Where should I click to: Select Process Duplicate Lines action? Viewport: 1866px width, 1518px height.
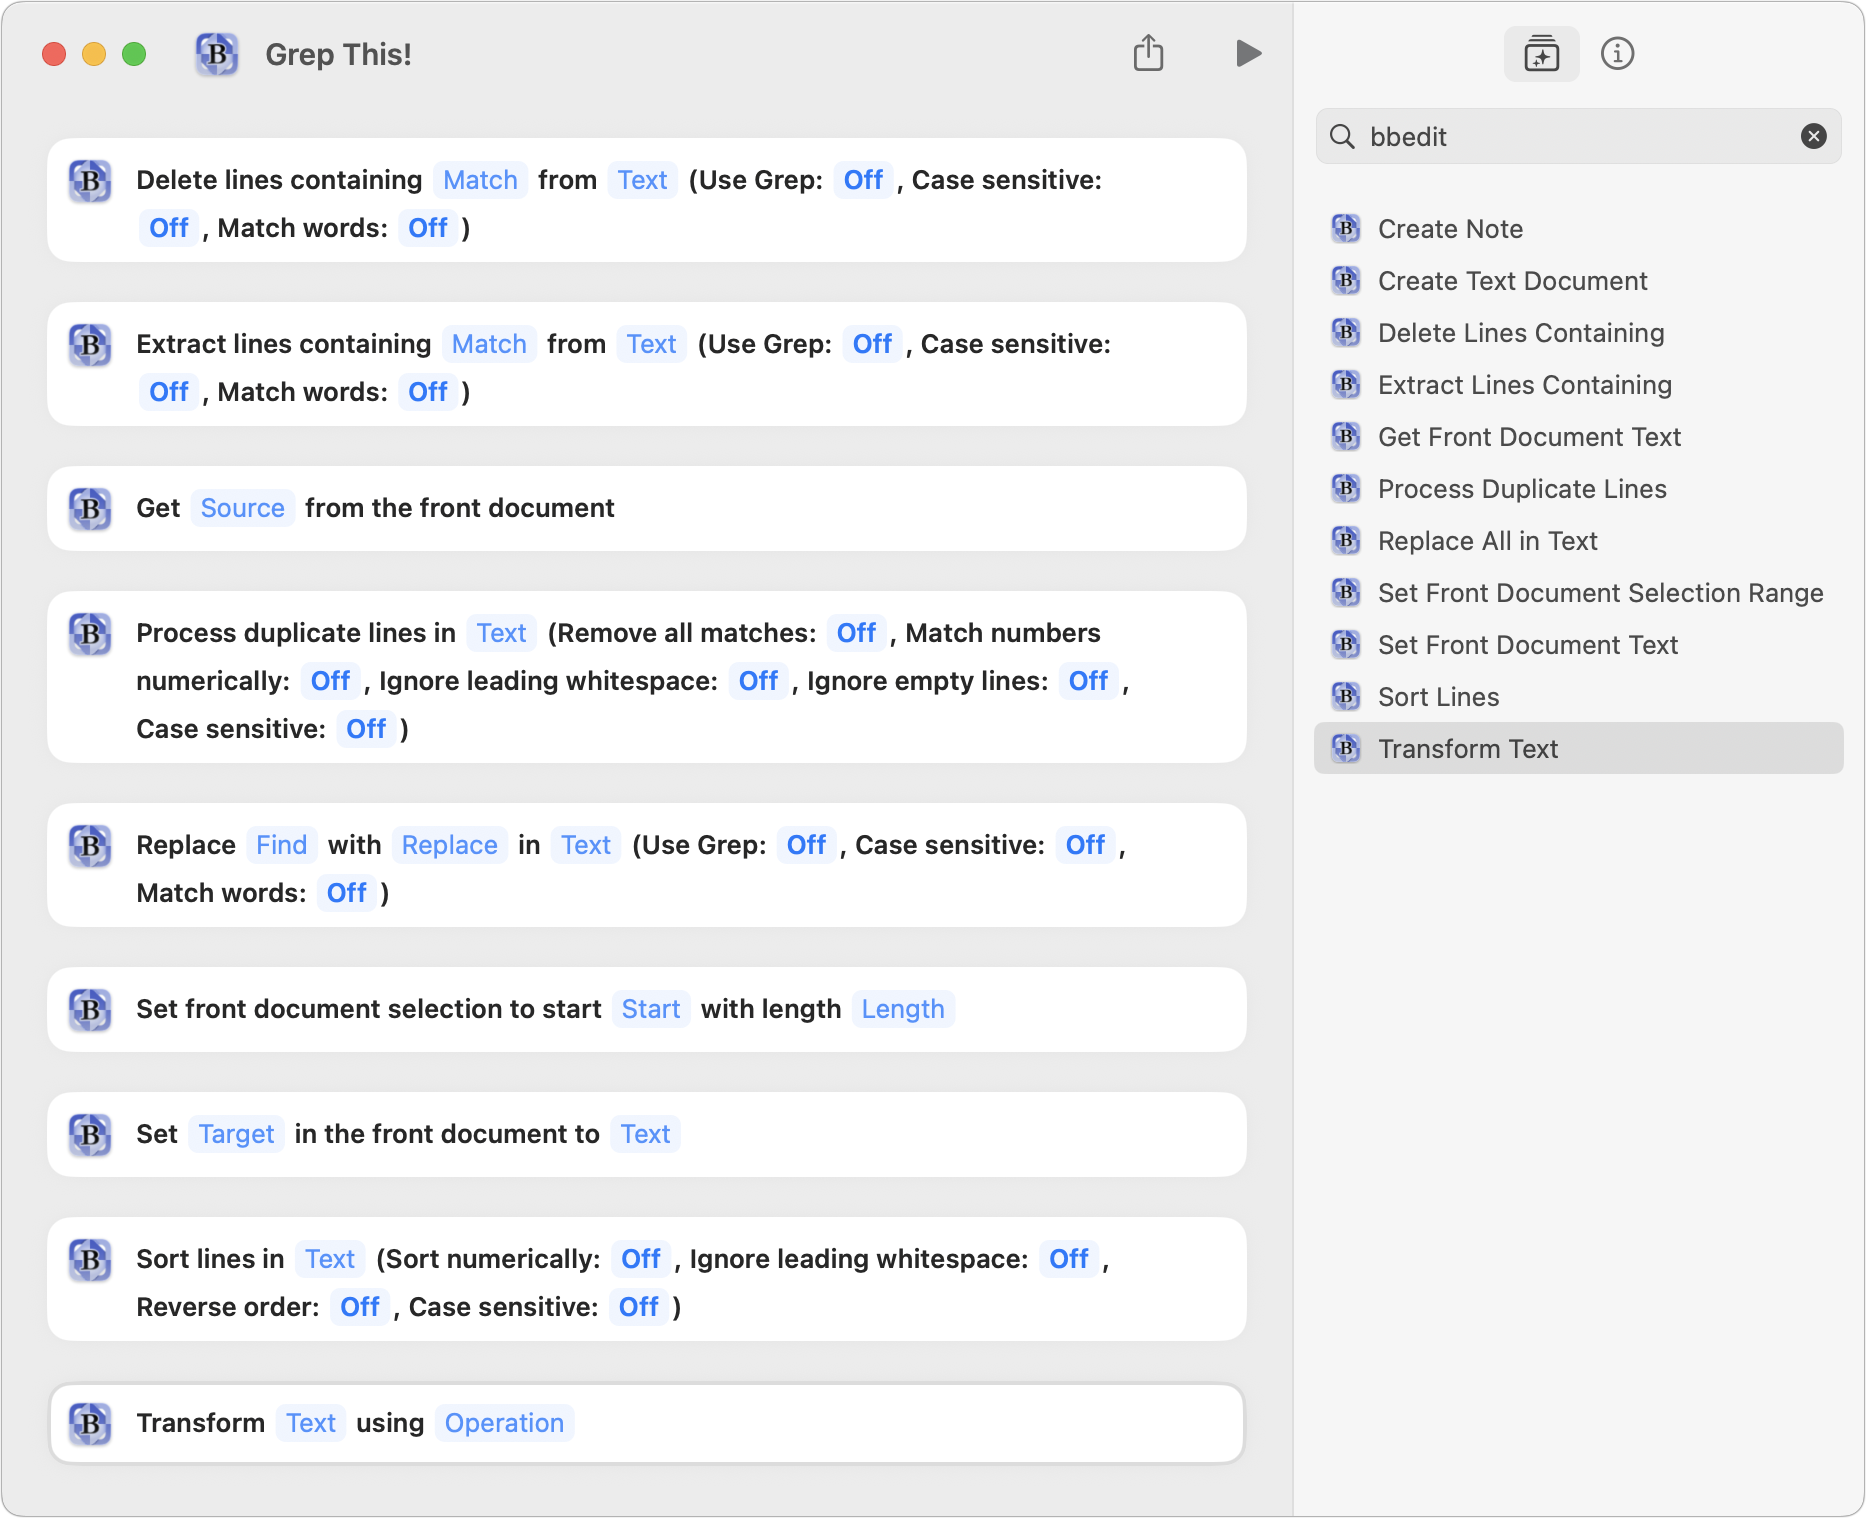[1578, 489]
